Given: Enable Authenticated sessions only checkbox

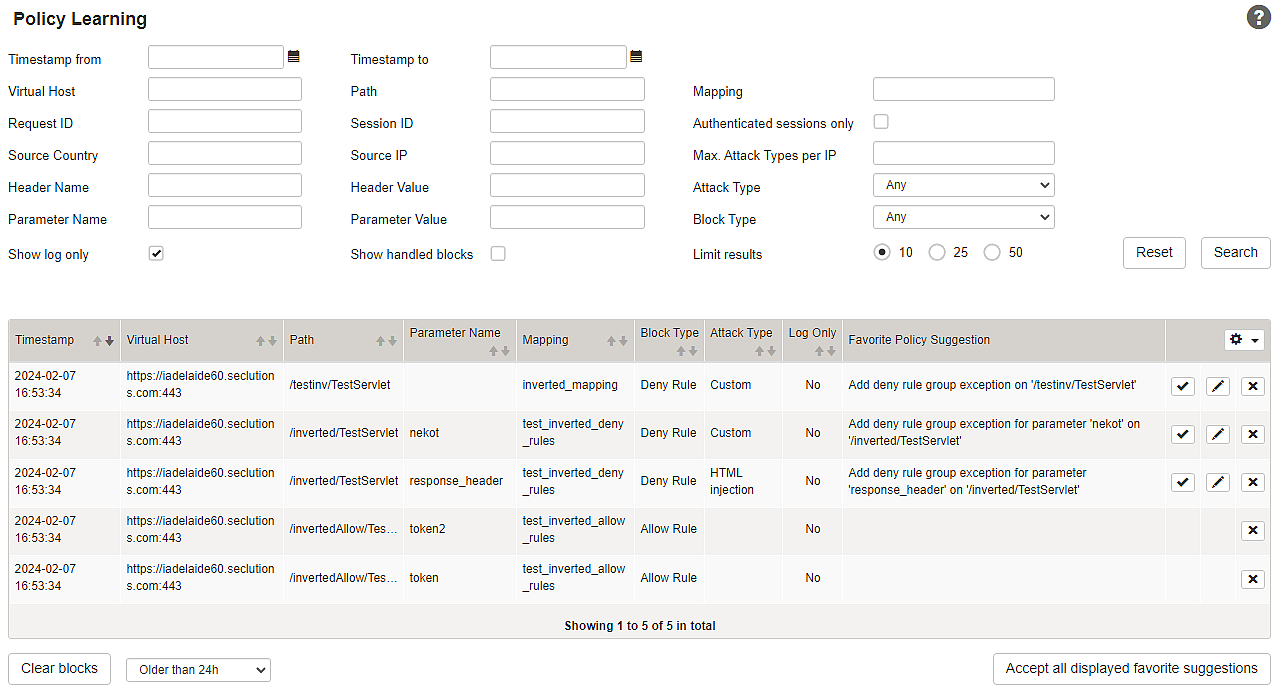Looking at the screenshot, I should (881, 122).
